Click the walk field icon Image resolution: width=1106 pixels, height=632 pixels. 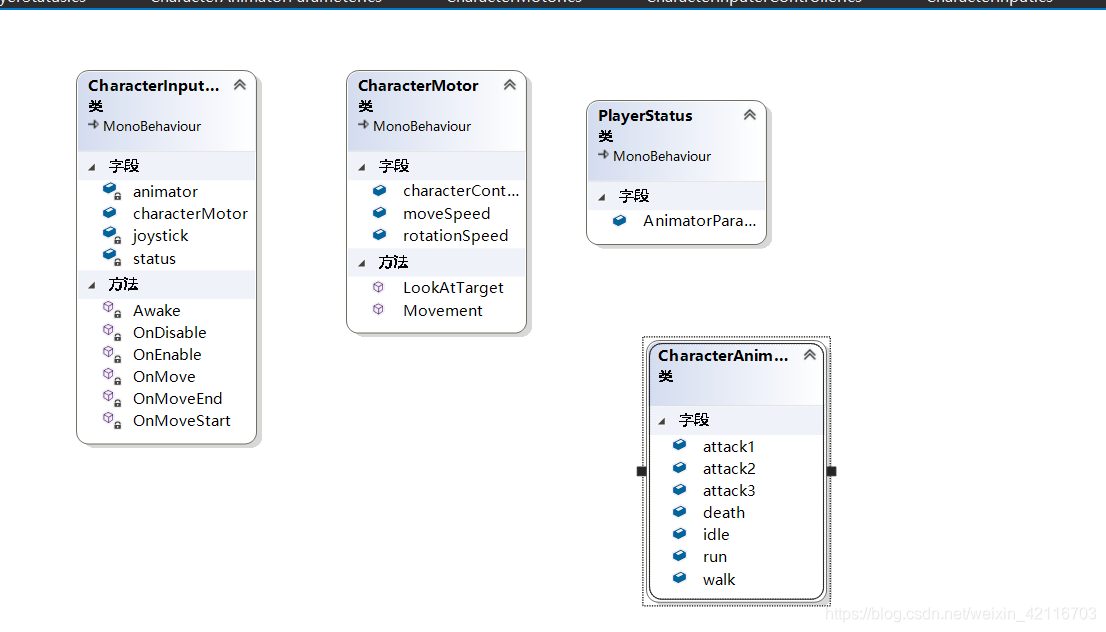pyautogui.click(x=679, y=578)
